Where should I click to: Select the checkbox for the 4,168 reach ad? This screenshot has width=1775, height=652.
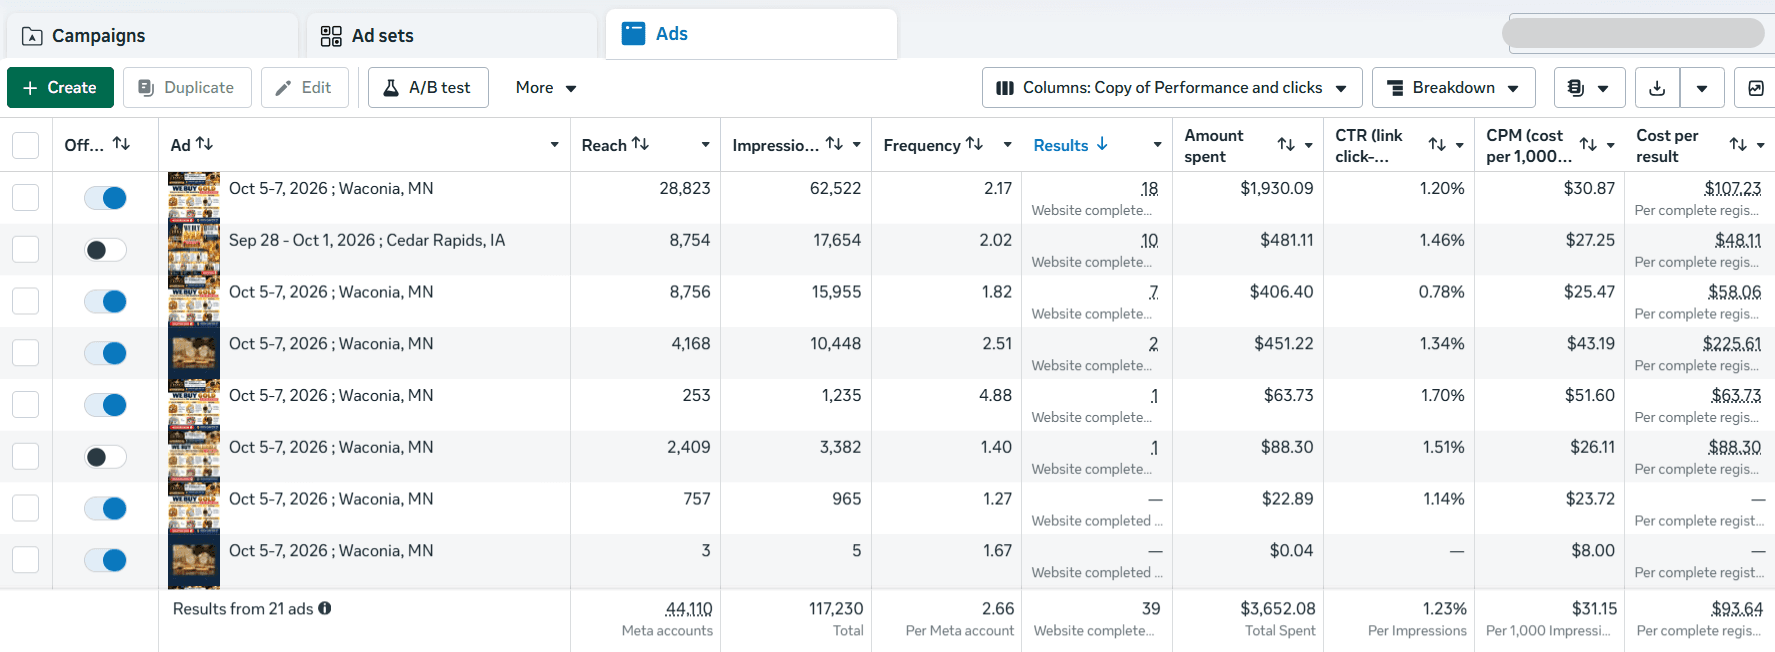pyautogui.click(x=25, y=353)
